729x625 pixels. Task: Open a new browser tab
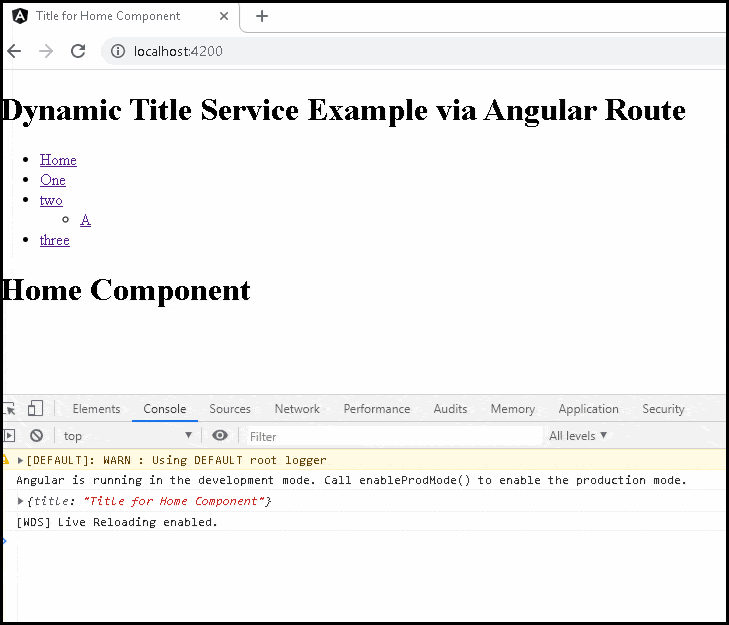pyautogui.click(x=262, y=16)
